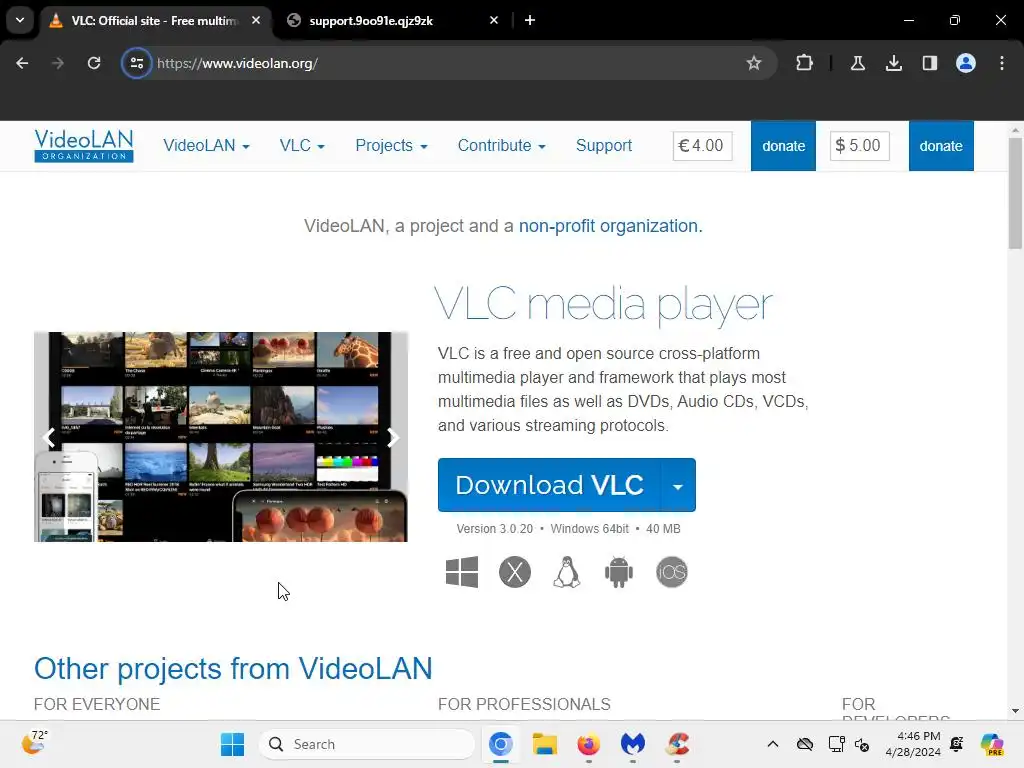The height and width of the screenshot is (768, 1024).
Task: Expand the Projects navigation dropdown
Action: click(x=391, y=146)
